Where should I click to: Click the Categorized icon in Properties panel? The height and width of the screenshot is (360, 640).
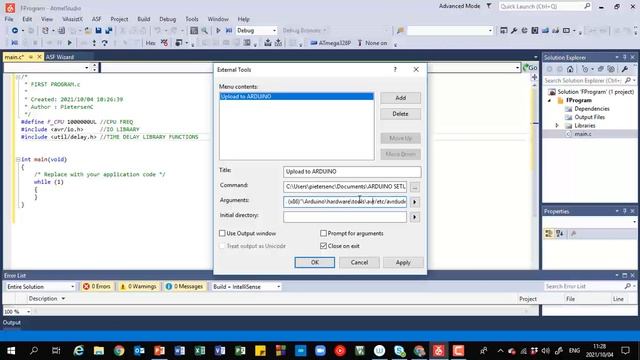pos(549,233)
